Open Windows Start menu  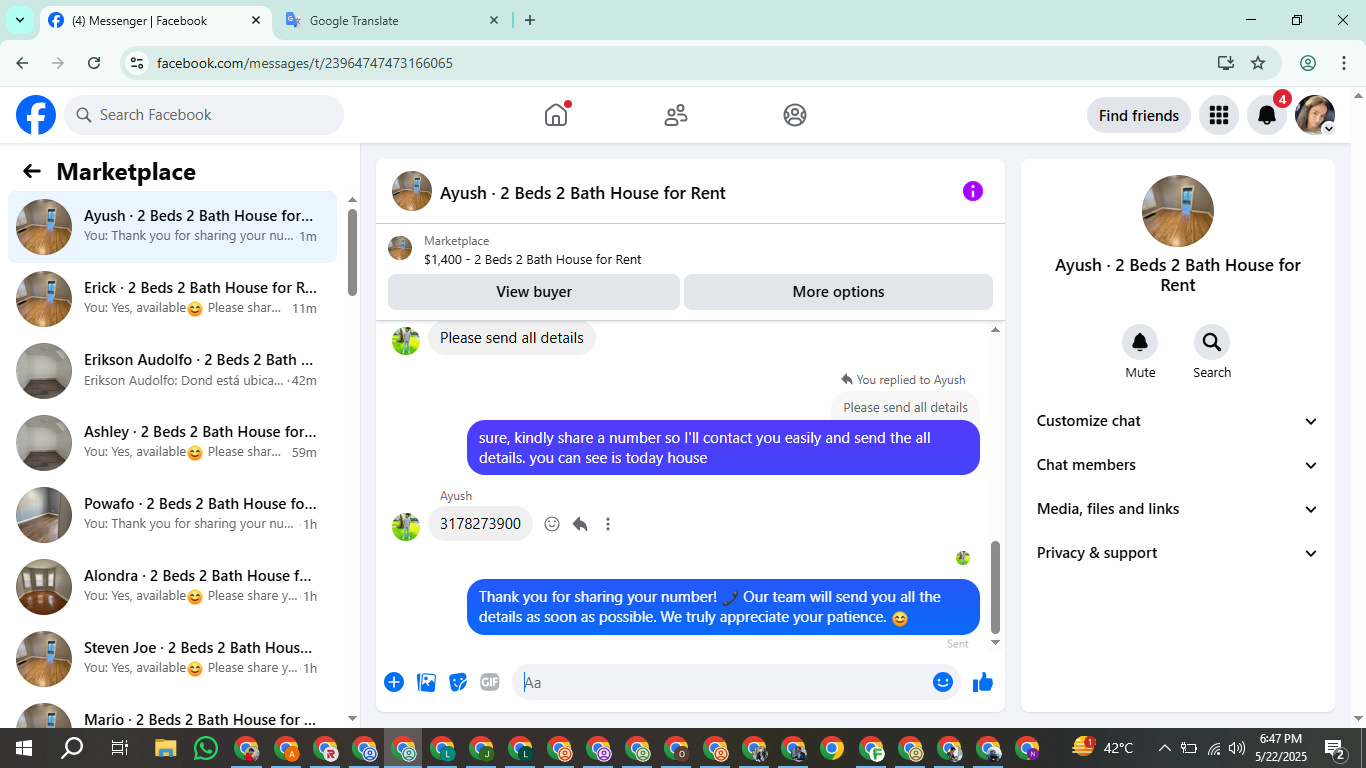pyautogui.click(x=23, y=748)
